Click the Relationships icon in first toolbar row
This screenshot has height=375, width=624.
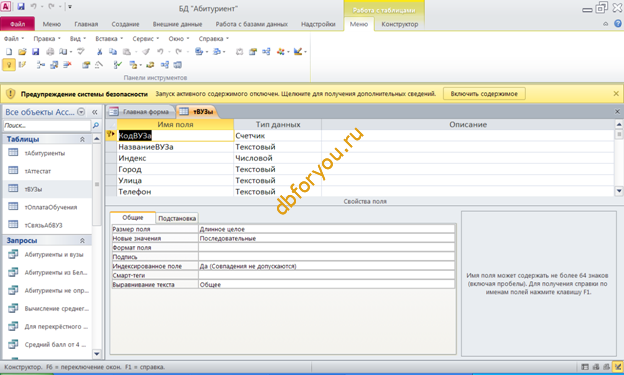point(266,52)
